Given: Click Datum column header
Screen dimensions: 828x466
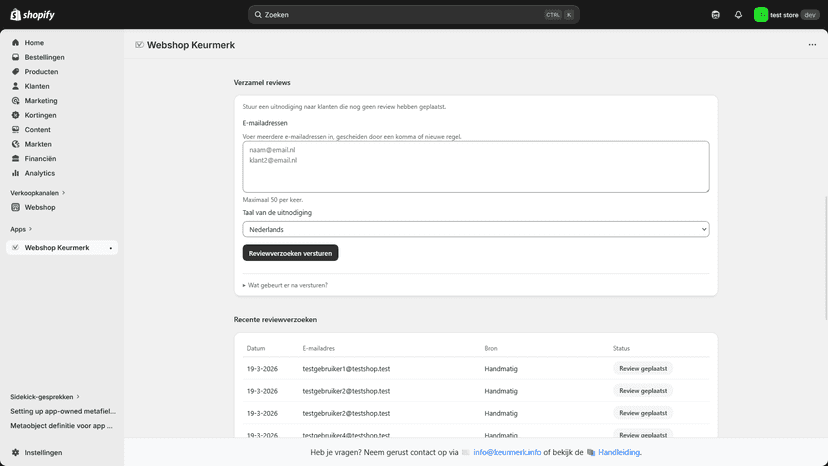Looking at the screenshot, I should tap(256, 349).
